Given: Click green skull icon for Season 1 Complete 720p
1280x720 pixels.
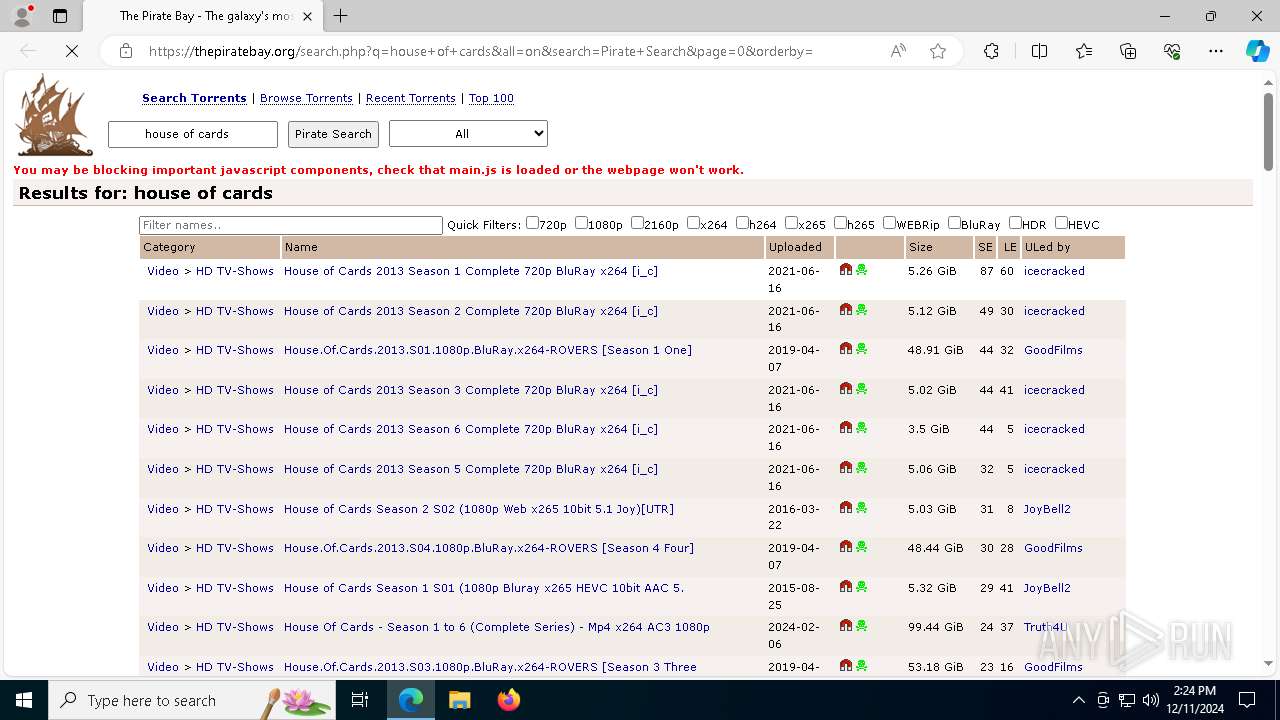Looking at the screenshot, I should click(x=861, y=270).
